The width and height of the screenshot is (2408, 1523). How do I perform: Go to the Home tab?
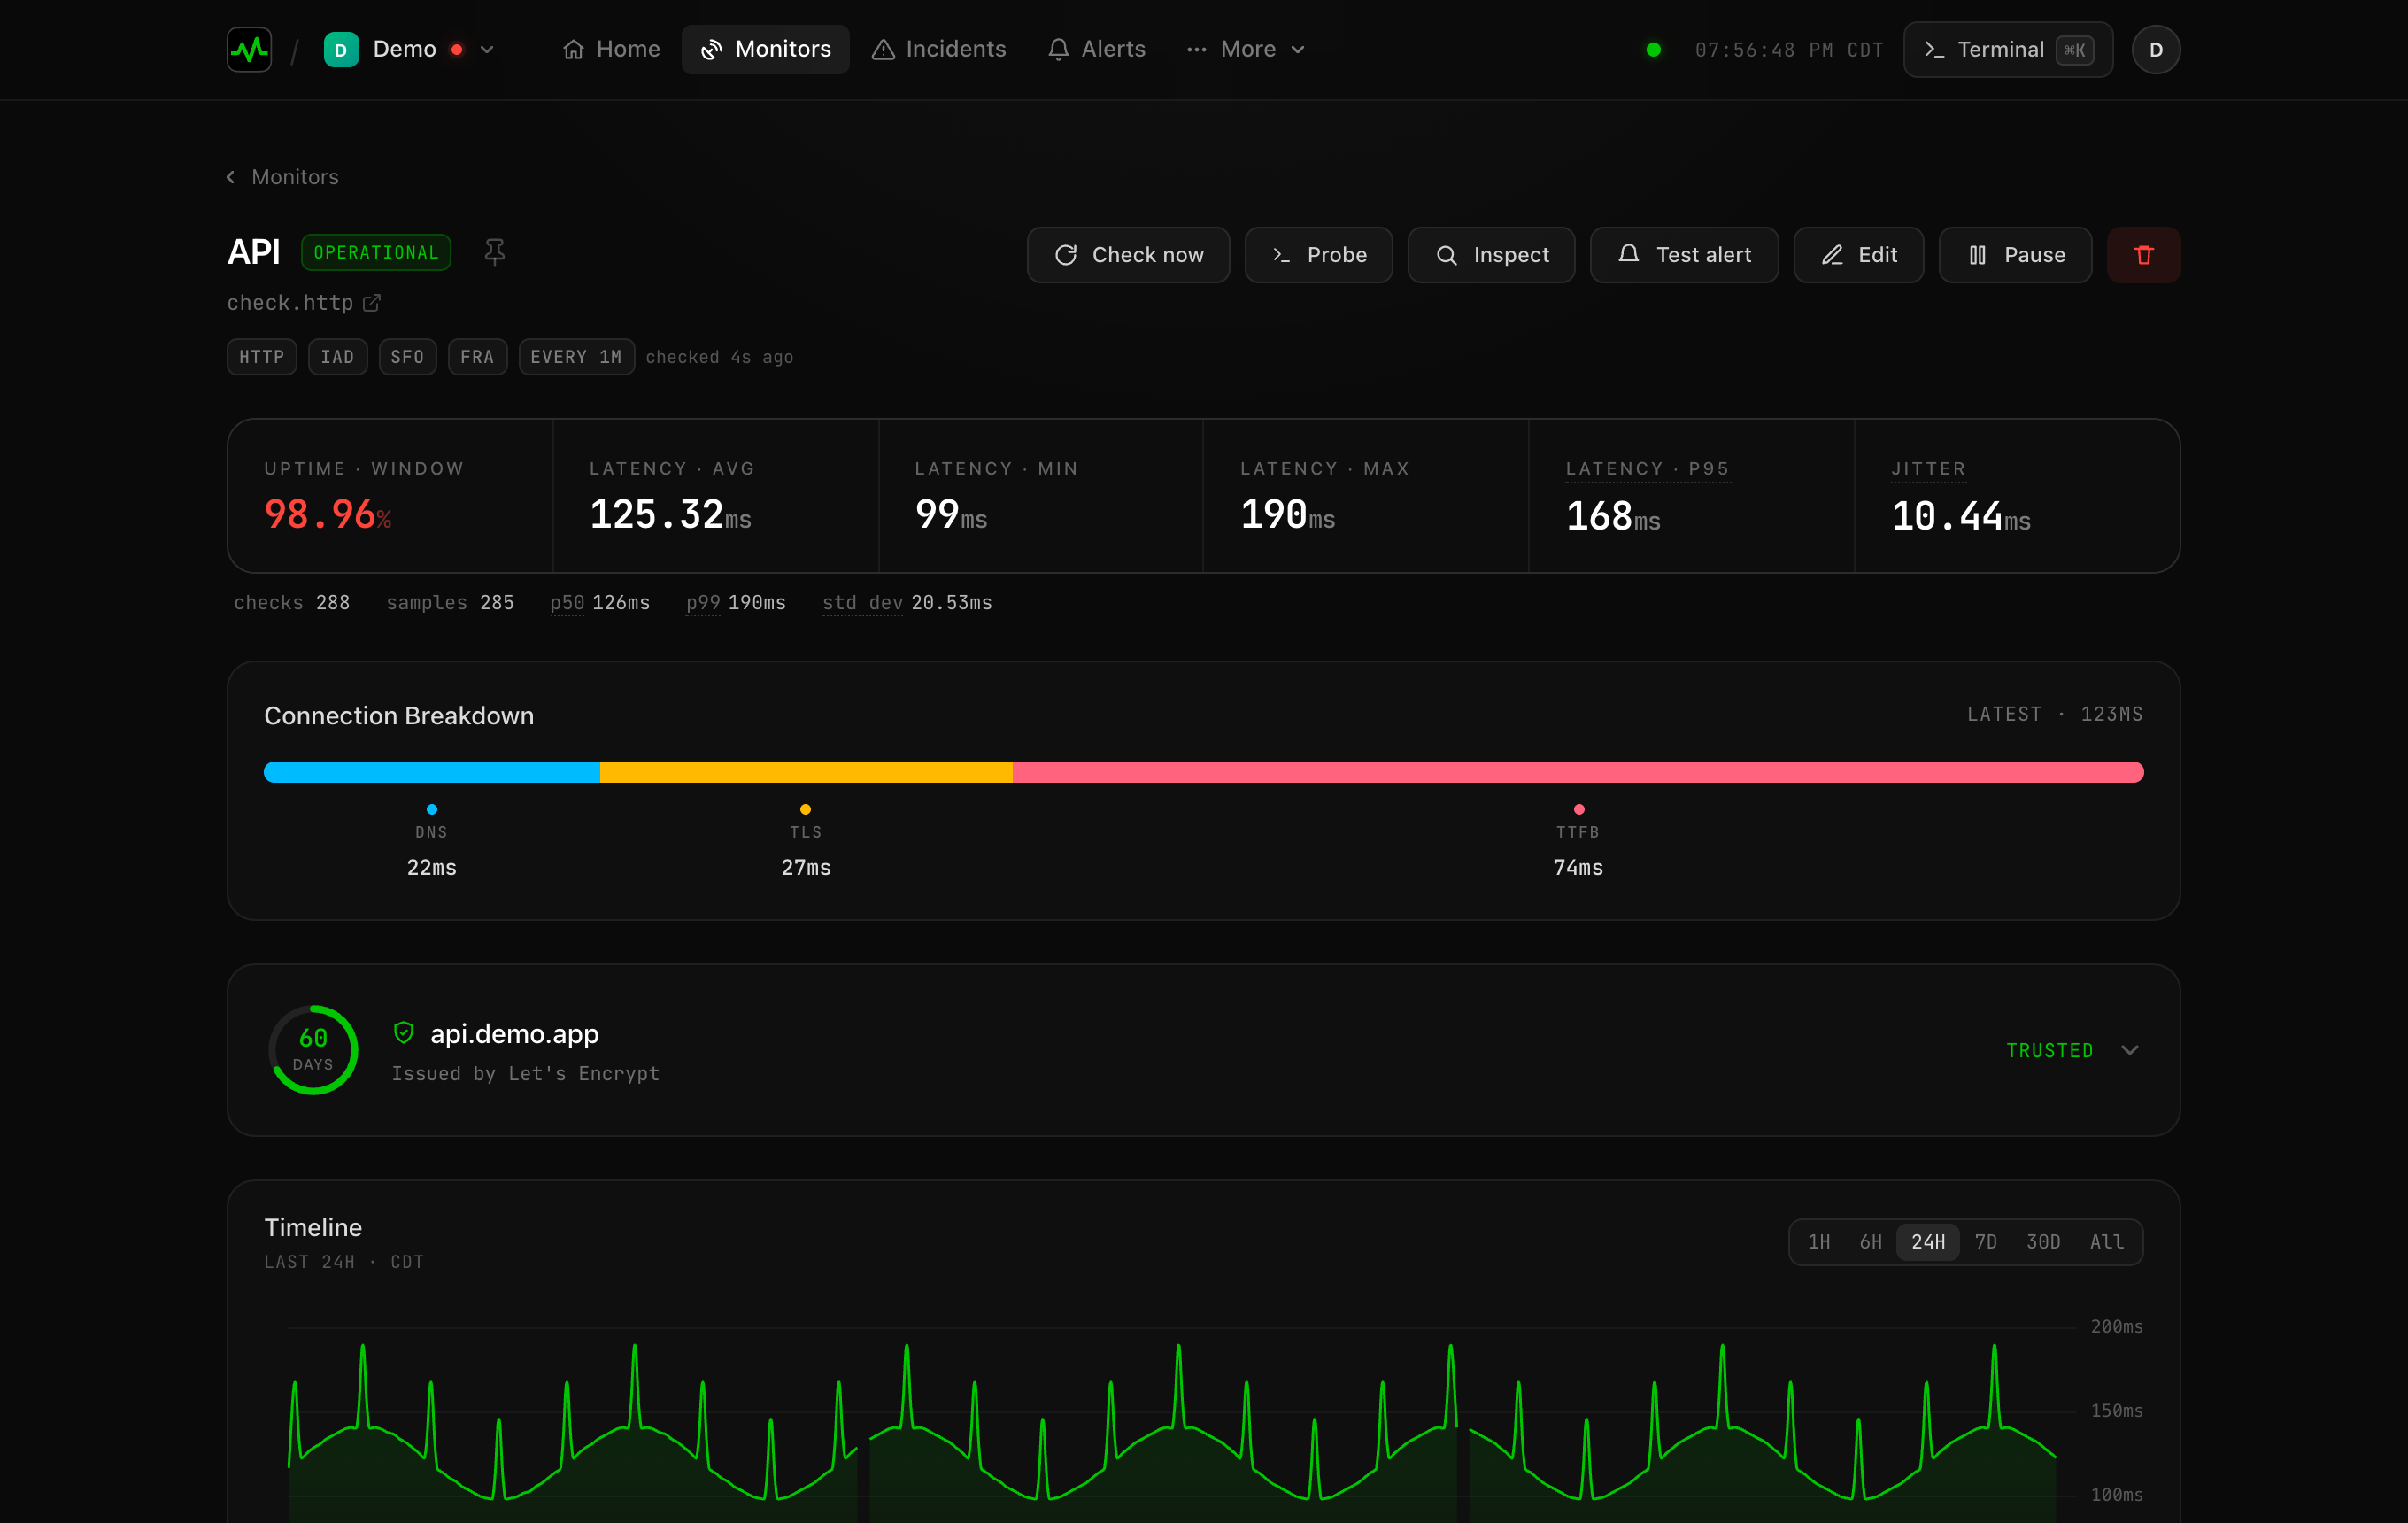[x=611, y=49]
